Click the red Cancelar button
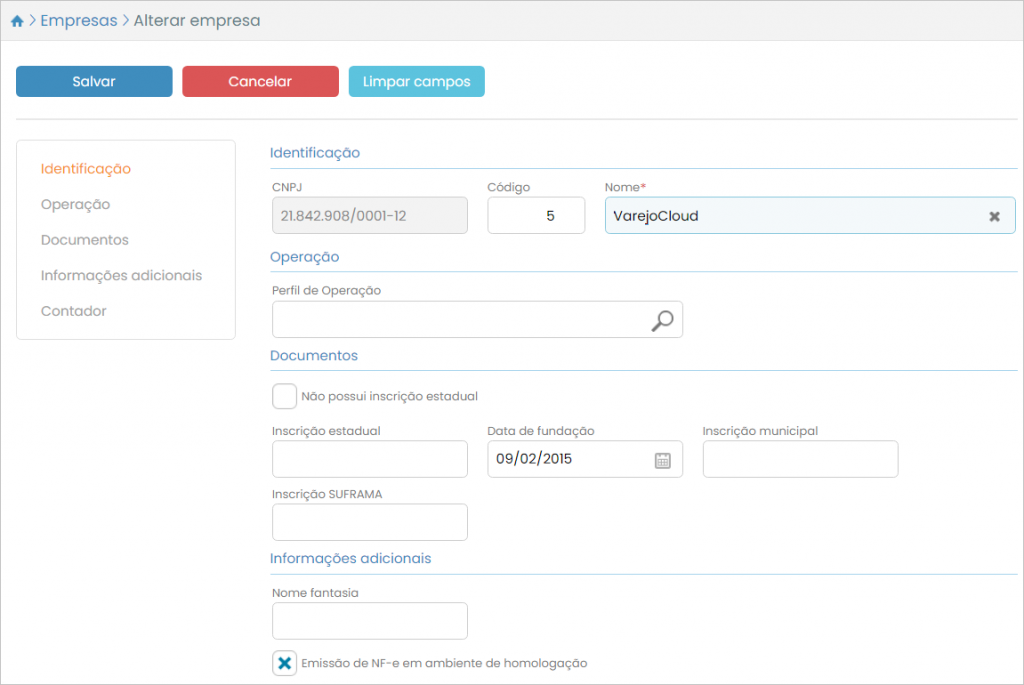The image size is (1024, 685). point(260,82)
